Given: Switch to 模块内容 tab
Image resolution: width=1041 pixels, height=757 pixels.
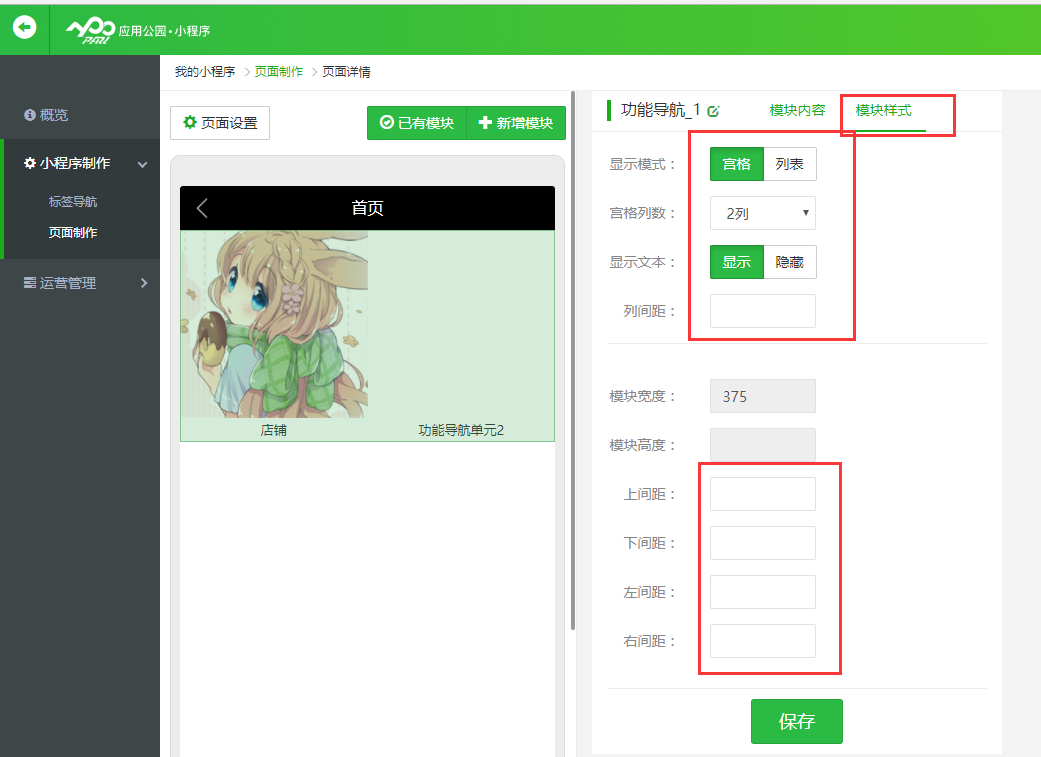Looking at the screenshot, I should pos(797,110).
